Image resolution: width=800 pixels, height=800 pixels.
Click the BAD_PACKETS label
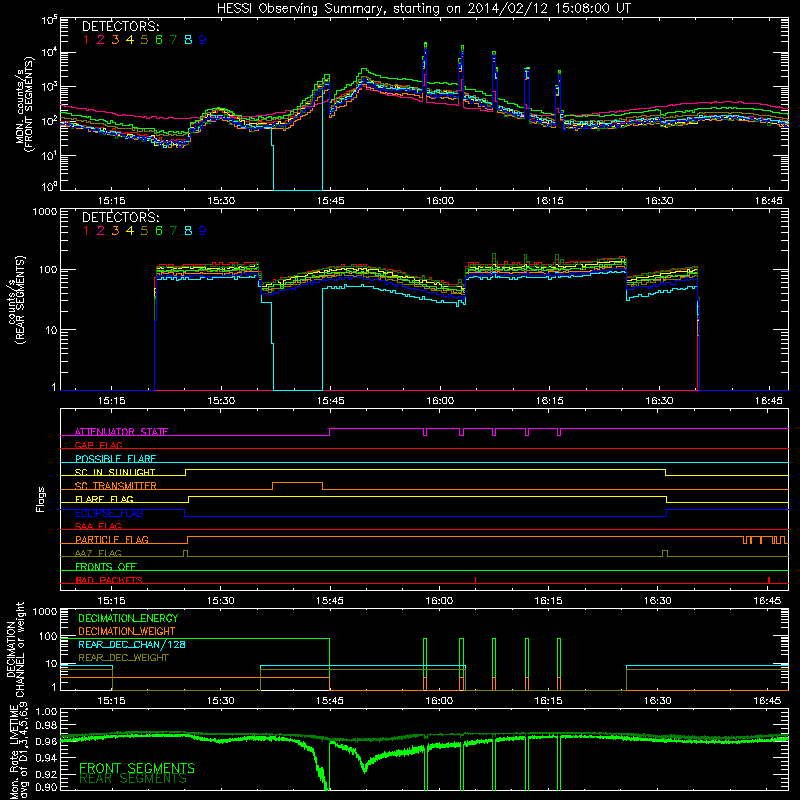click(x=109, y=580)
